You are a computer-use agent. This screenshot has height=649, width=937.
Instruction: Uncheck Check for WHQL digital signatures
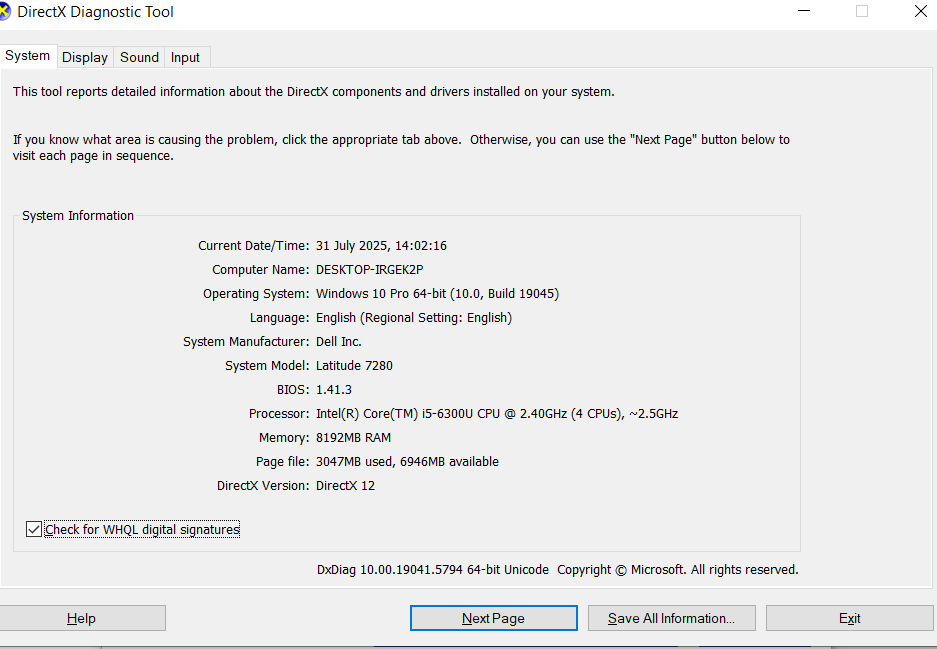point(34,529)
